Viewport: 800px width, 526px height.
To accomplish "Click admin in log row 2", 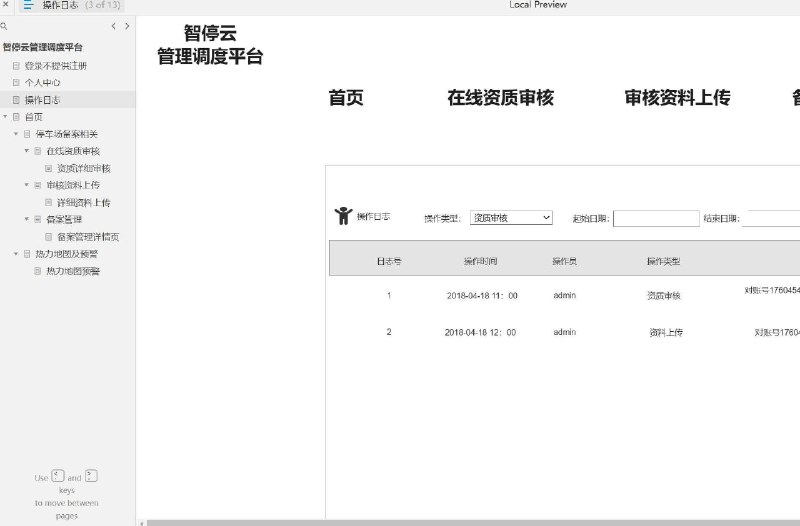I will tap(565, 332).
